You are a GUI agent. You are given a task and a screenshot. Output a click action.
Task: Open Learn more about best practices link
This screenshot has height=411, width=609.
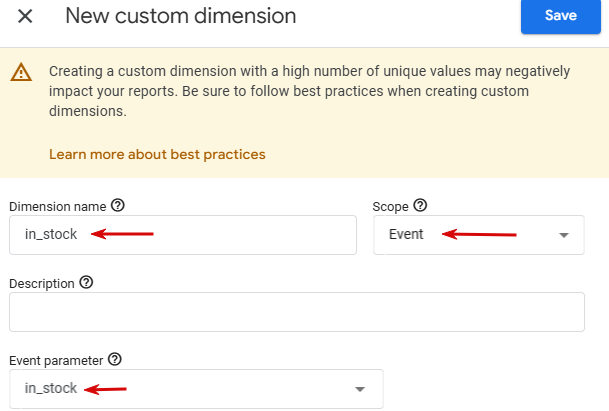[x=157, y=154]
